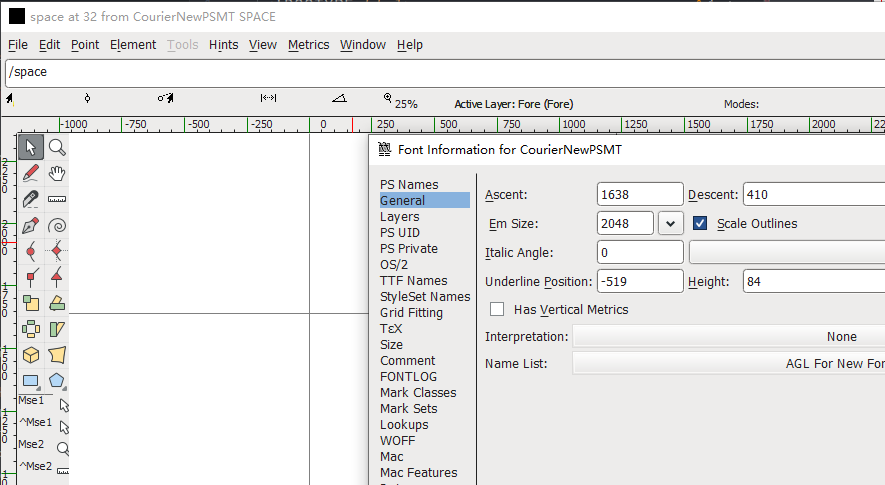Image resolution: width=885 pixels, height=485 pixels.
Task: Click the angle icon in the info bar
Action: (339, 99)
